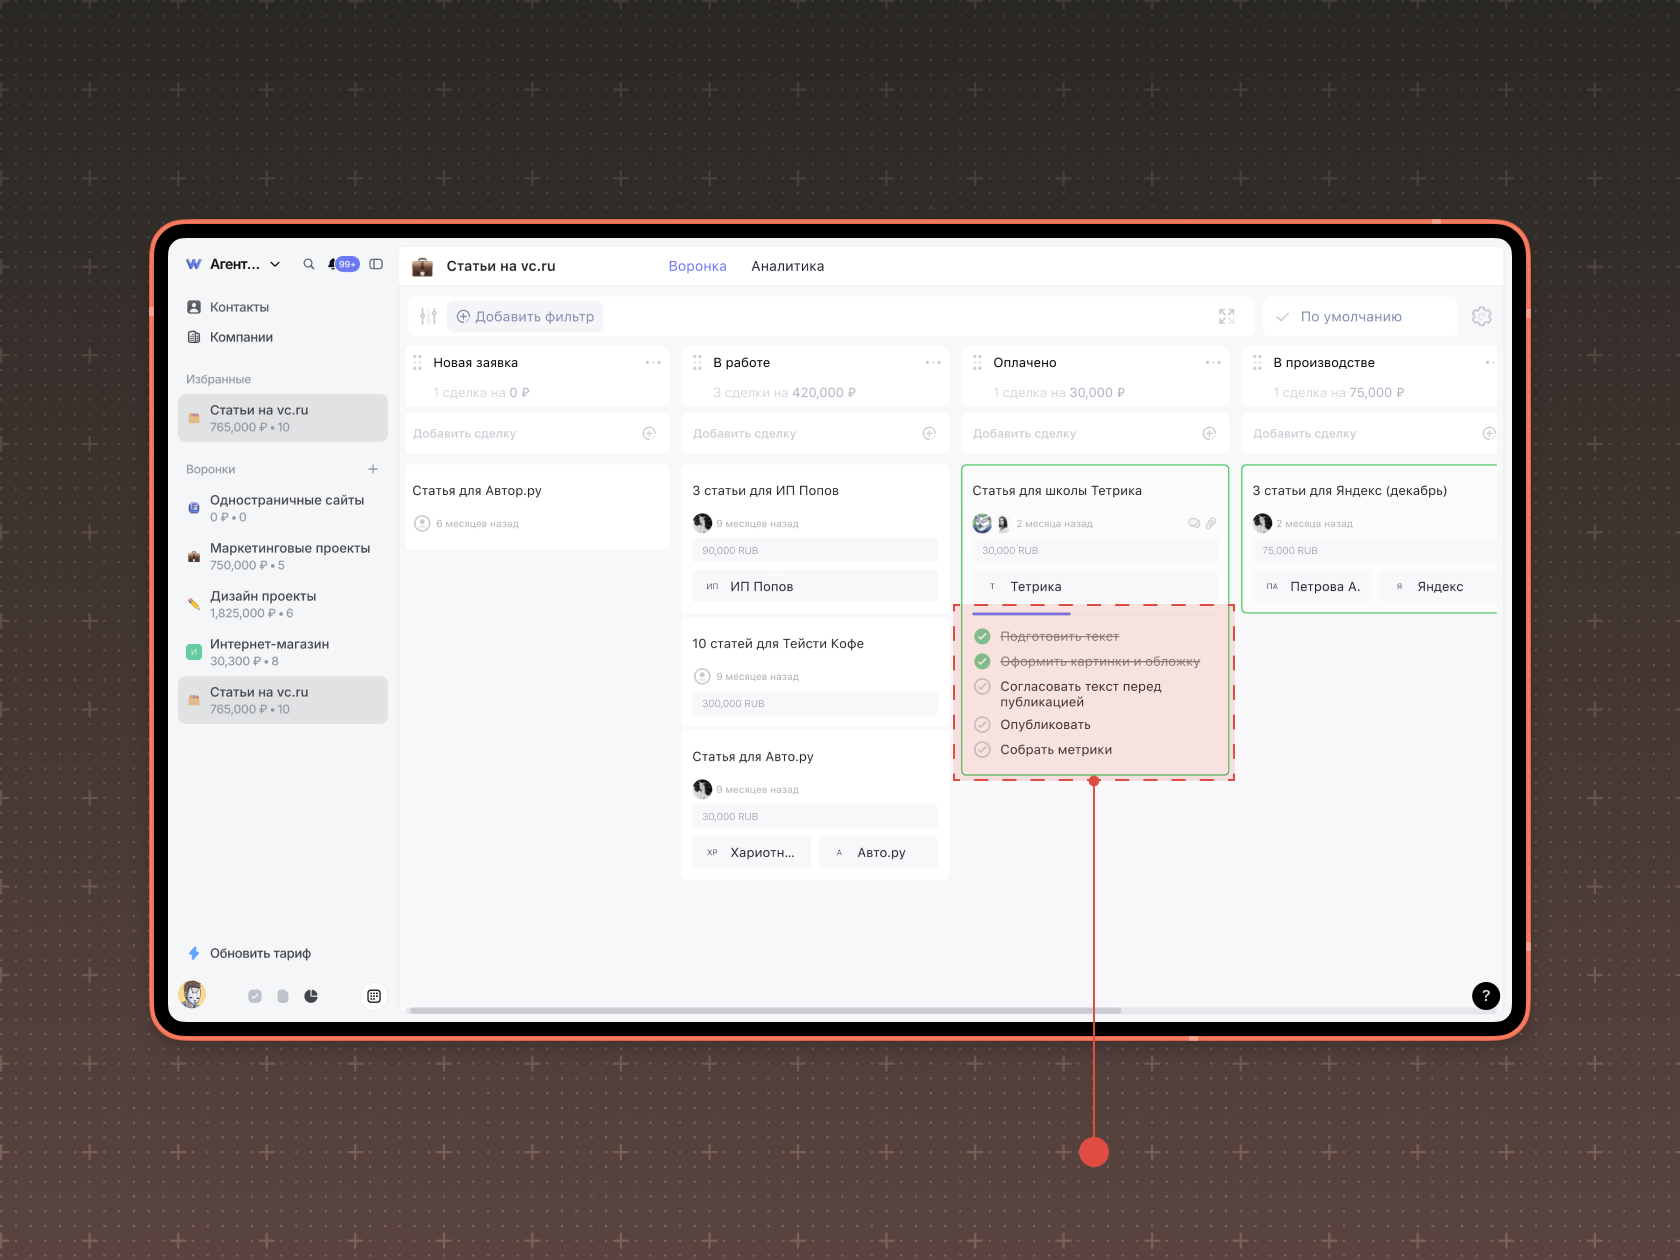Open filter sliders icon beside Добавить фильтр
The image size is (1680, 1260).
pos(428,316)
